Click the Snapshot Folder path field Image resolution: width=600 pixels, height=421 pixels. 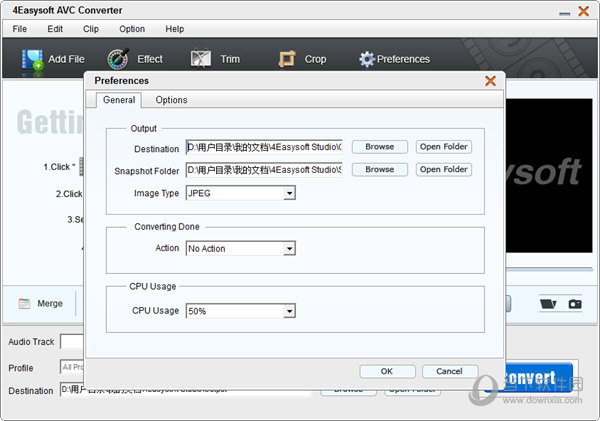coord(264,170)
